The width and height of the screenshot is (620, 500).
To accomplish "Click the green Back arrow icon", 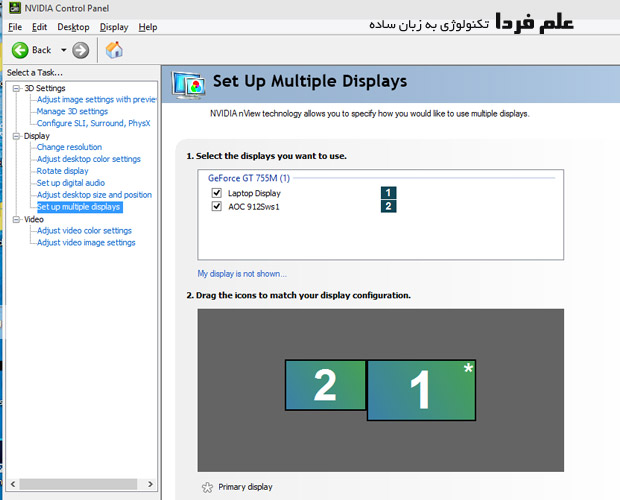I will point(19,49).
